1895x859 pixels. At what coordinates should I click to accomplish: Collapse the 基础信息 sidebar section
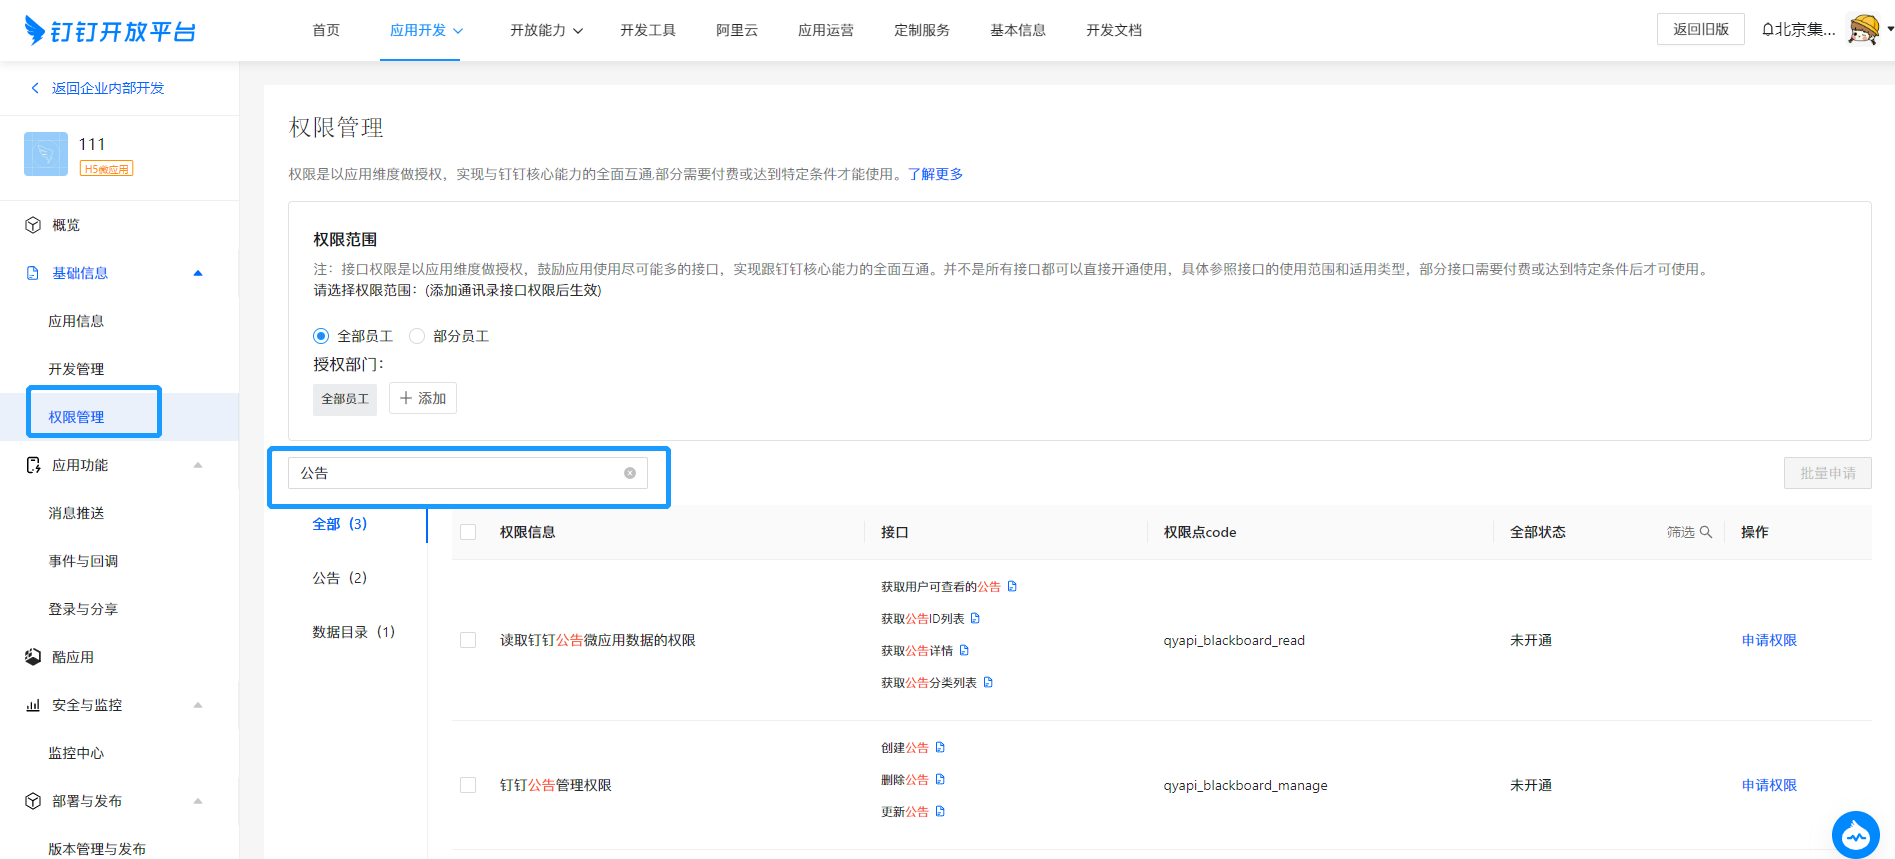[198, 273]
